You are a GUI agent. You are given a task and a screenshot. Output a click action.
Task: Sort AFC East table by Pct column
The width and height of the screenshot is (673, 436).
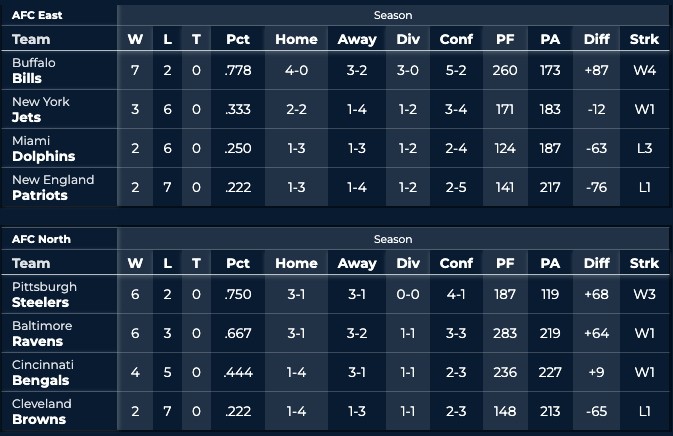click(x=237, y=40)
